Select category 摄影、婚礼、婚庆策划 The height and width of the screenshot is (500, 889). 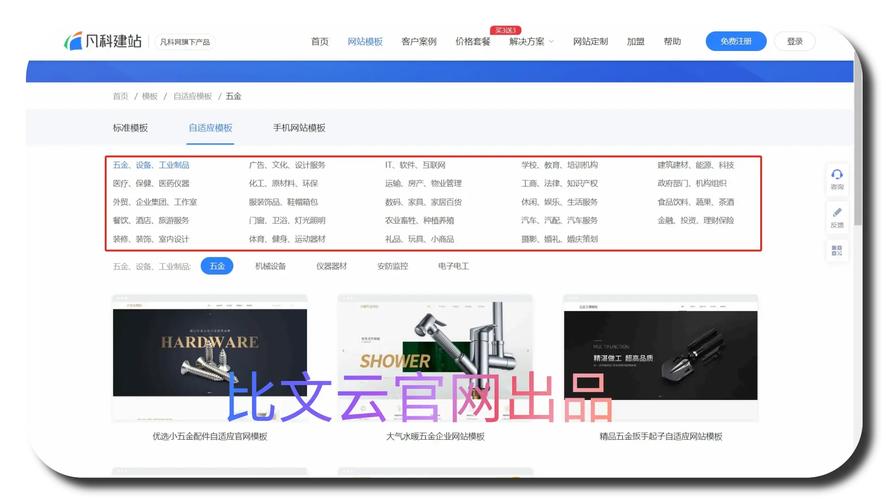point(560,239)
